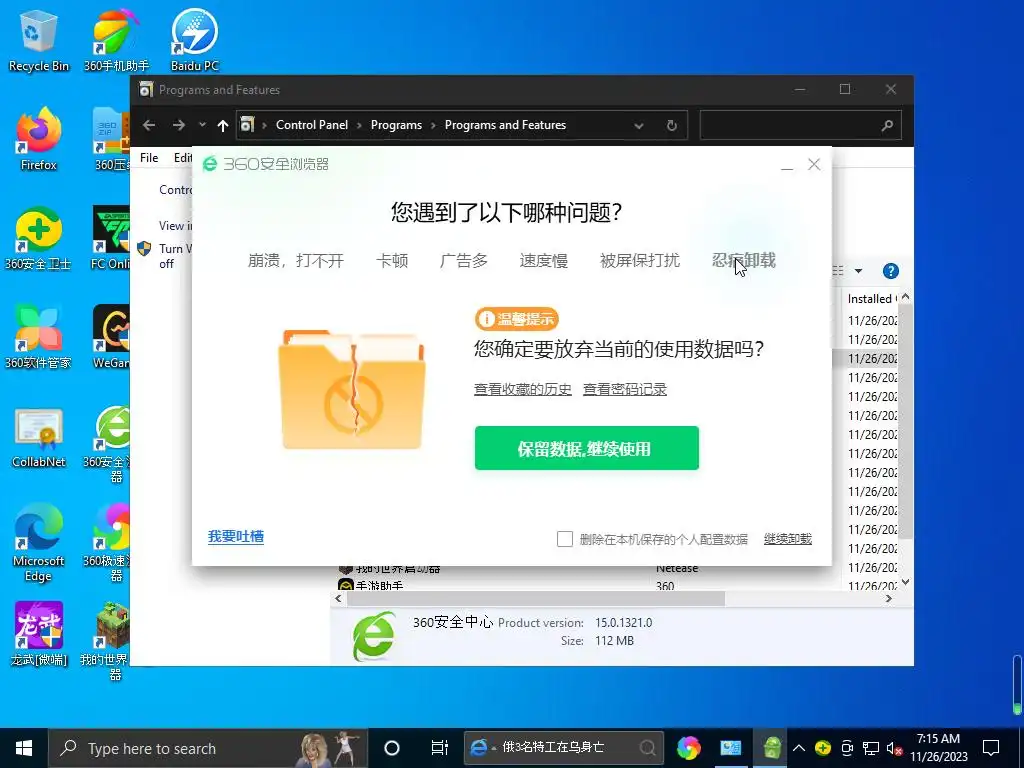This screenshot has height=768, width=1024.
Task: Launch Microsoft Edge from desktop
Action: point(39,543)
